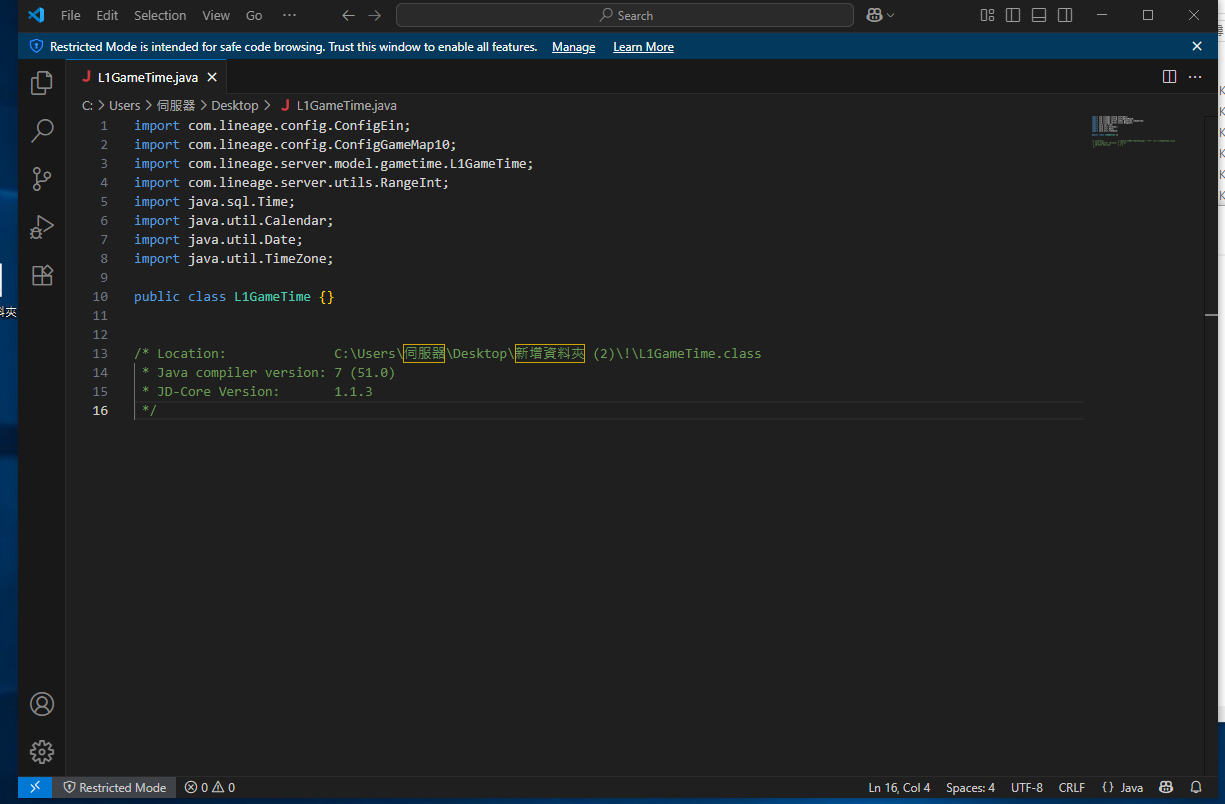Image resolution: width=1225 pixels, height=804 pixels.
Task: Select the L1GameTime.java editor tab
Action: [x=148, y=77]
